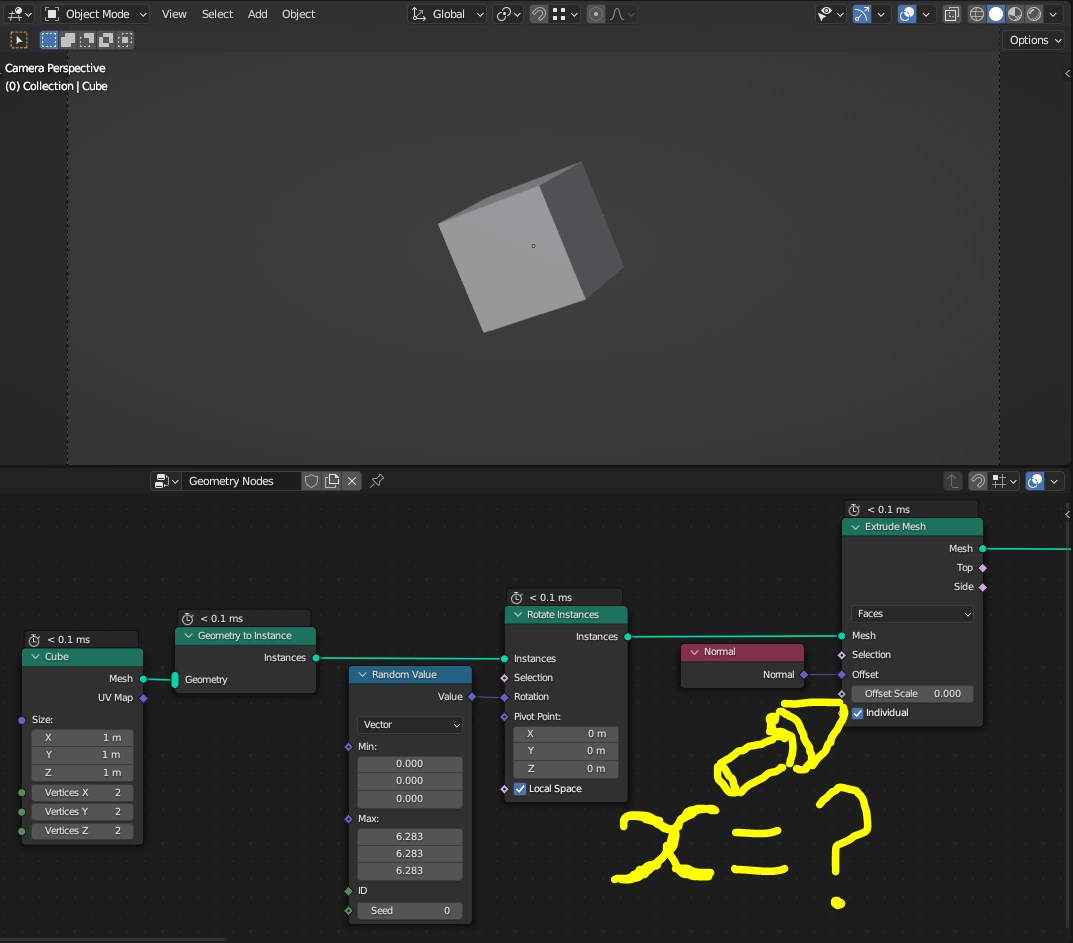Open the gizmo options dropdown
1073x943 pixels.
click(881, 14)
